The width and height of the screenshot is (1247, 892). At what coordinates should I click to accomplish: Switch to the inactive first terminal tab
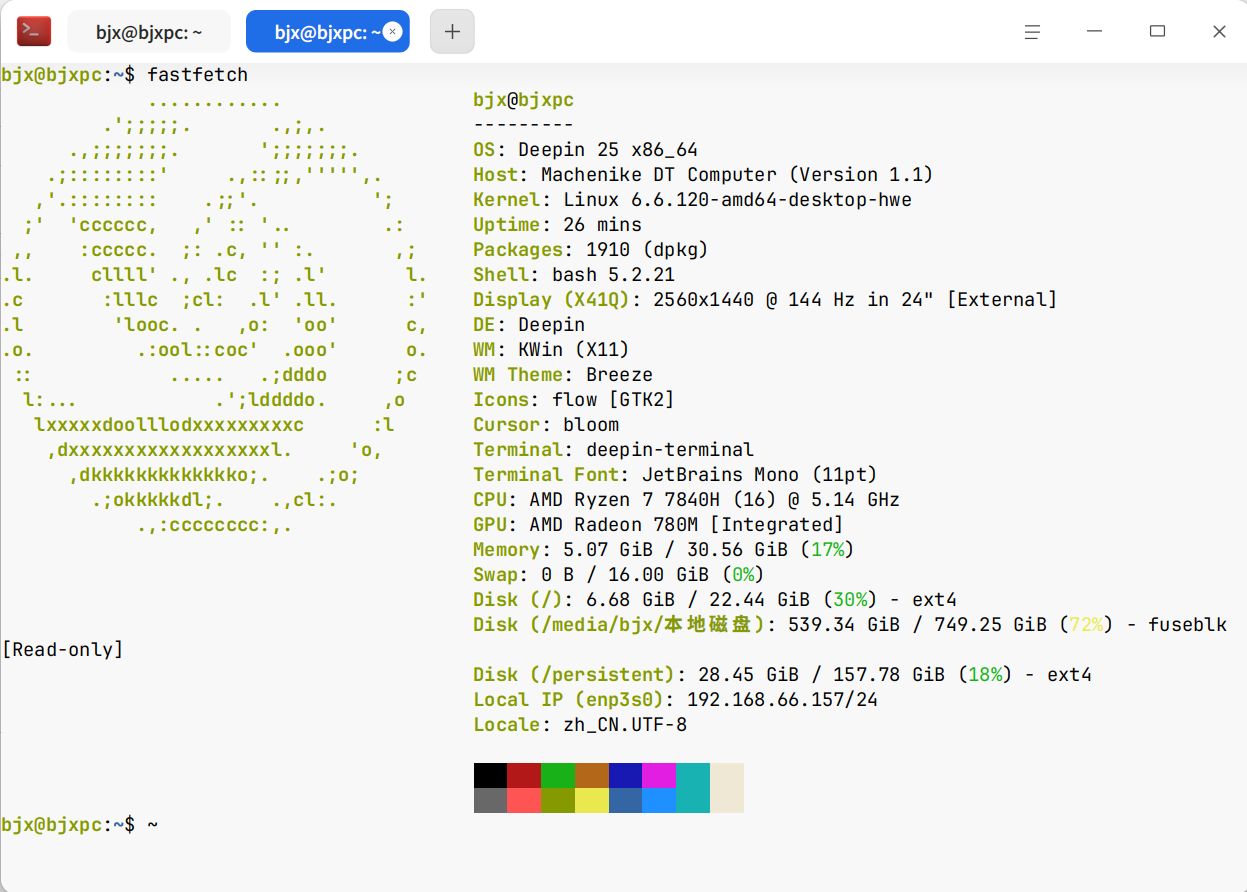click(149, 32)
